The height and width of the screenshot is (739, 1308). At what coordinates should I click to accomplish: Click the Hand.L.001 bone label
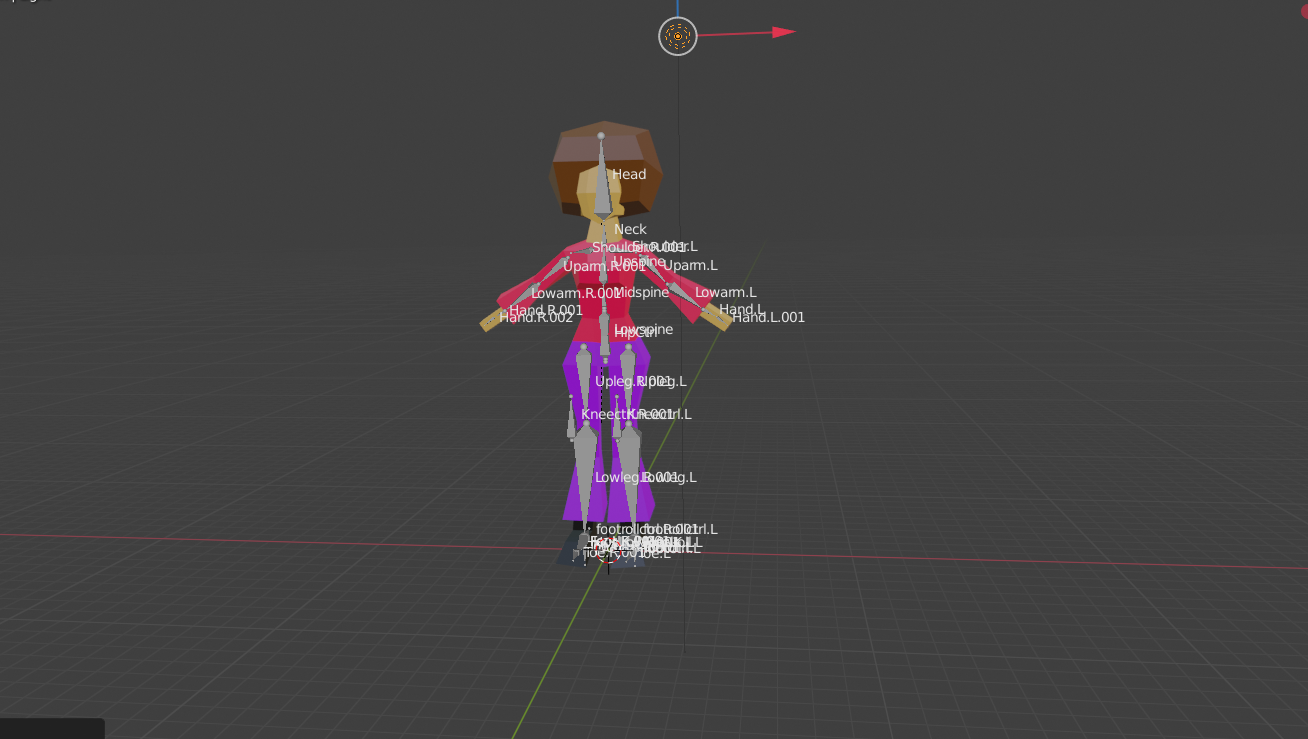pos(771,317)
